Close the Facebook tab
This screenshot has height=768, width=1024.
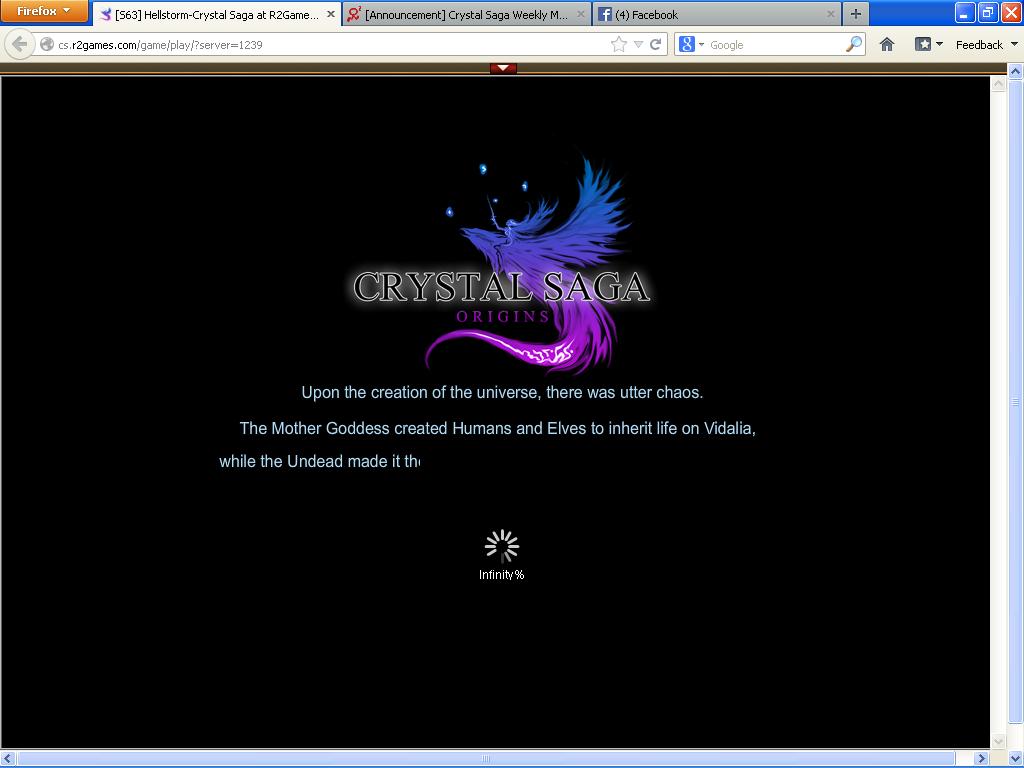click(830, 15)
